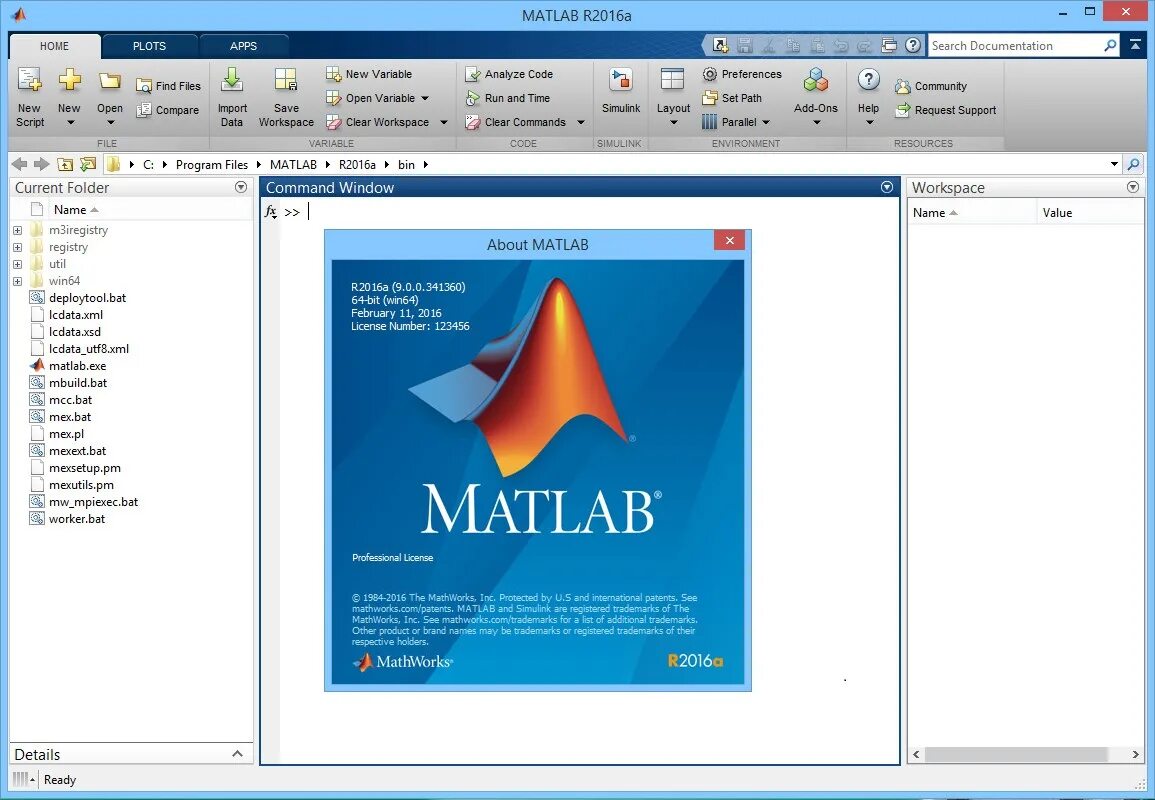Go up one folder level
This screenshot has width=1155, height=800.
[x=66, y=164]
